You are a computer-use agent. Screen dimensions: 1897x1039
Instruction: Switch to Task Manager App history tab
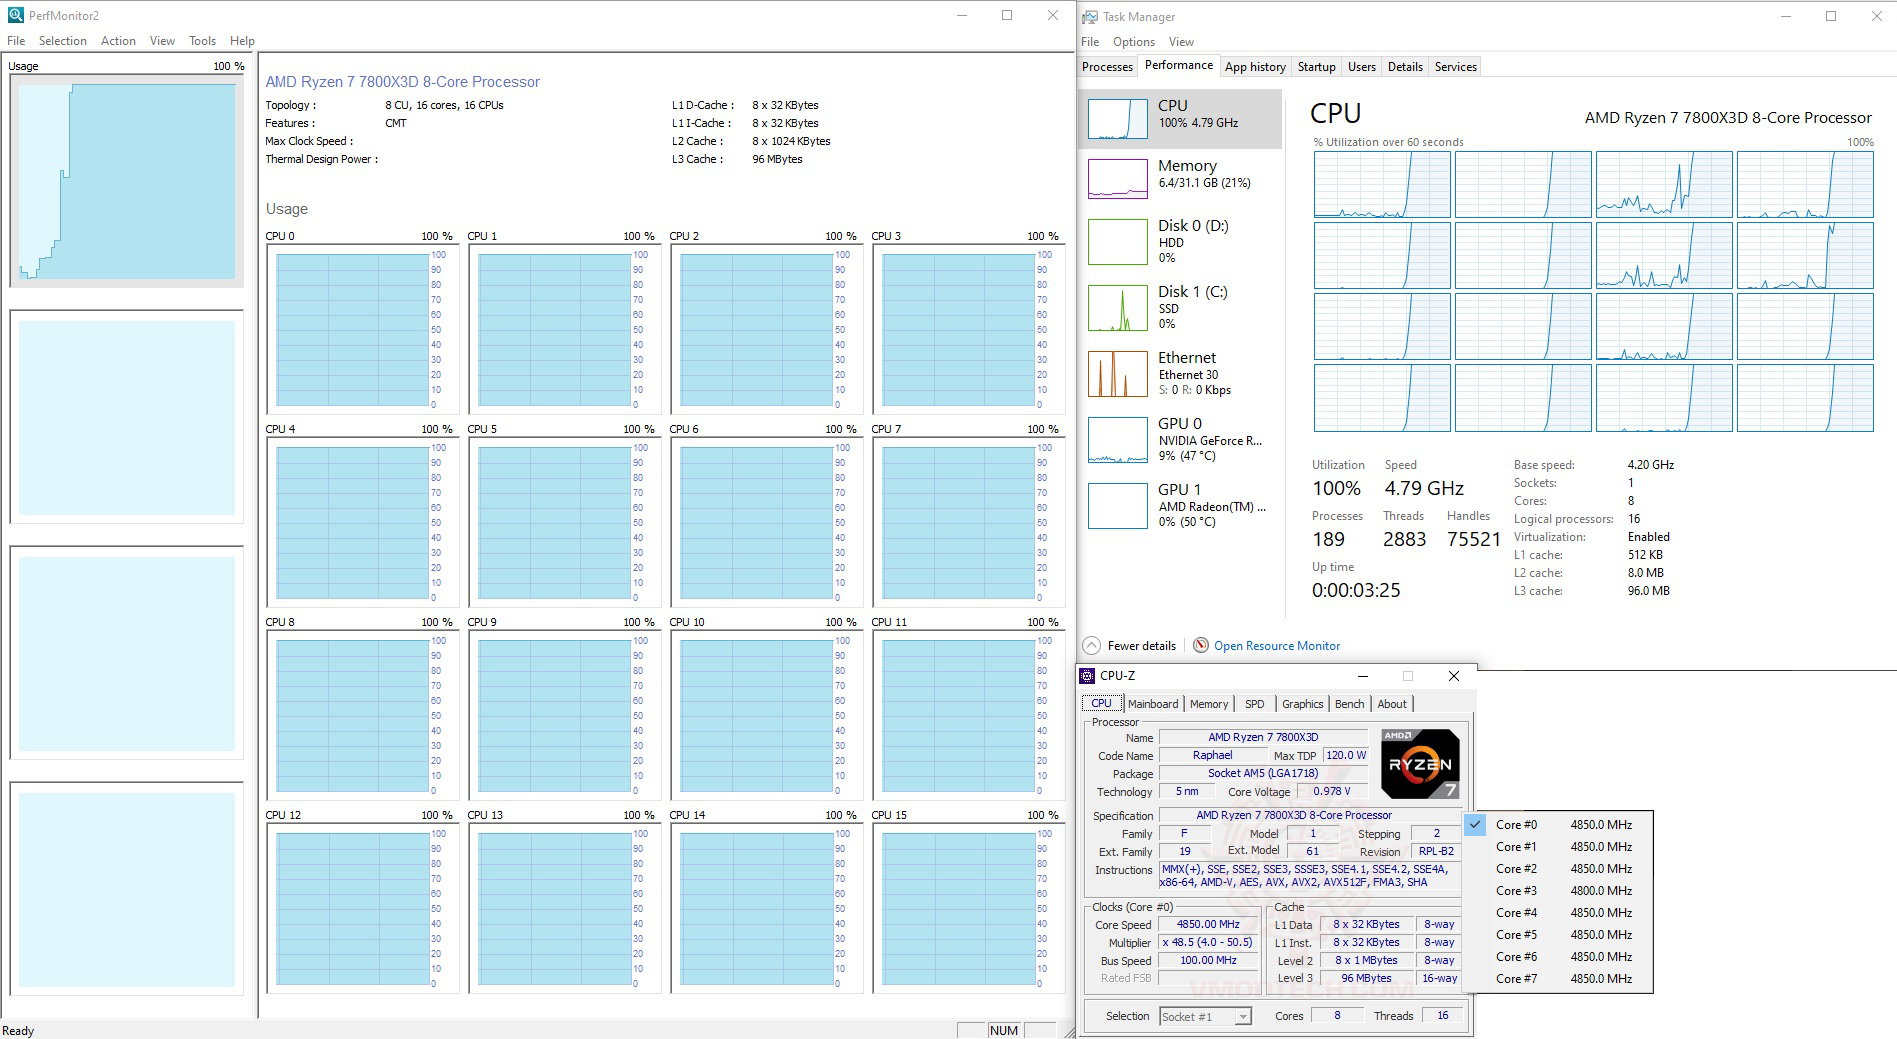1255,67
